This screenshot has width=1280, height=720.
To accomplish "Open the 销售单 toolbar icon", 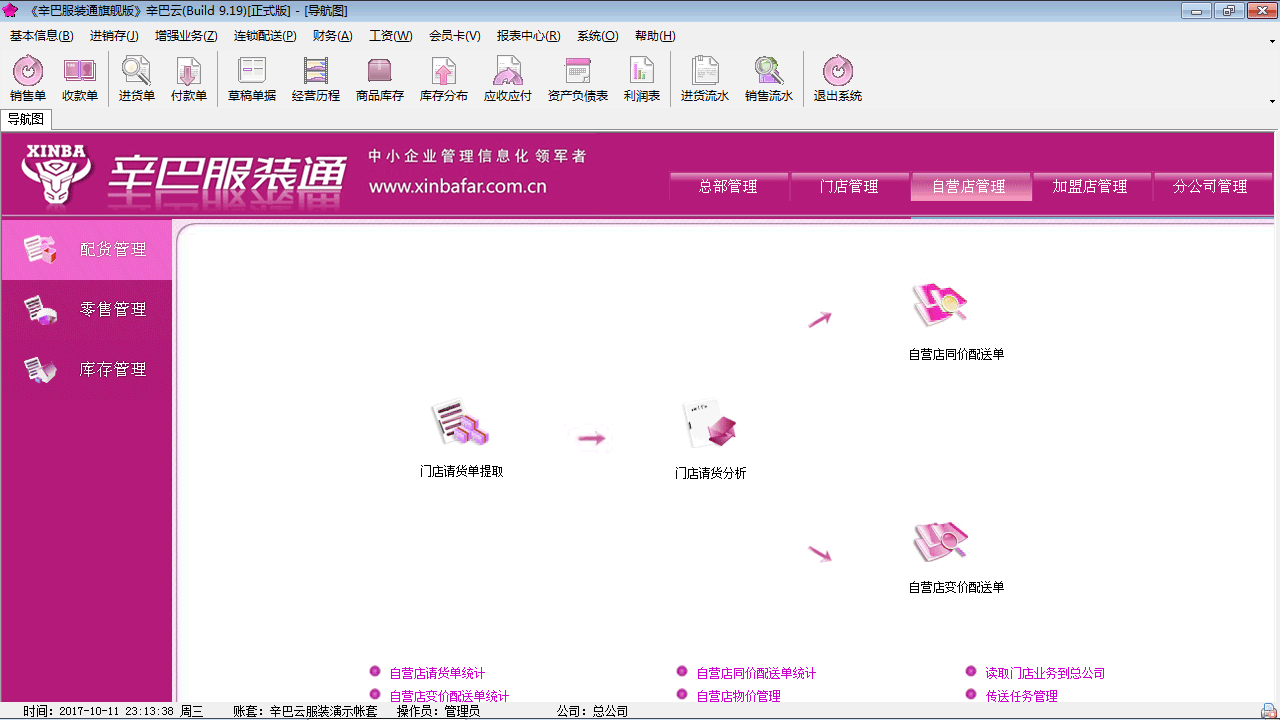I will tap(28, 79).
